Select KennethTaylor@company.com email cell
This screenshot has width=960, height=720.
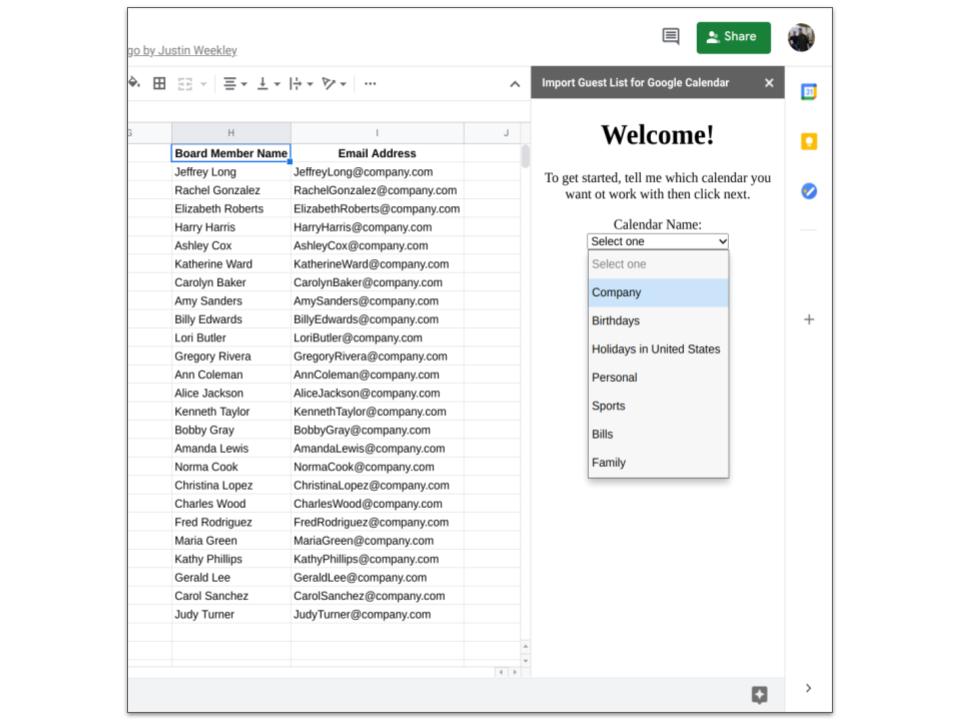[377, 411]
